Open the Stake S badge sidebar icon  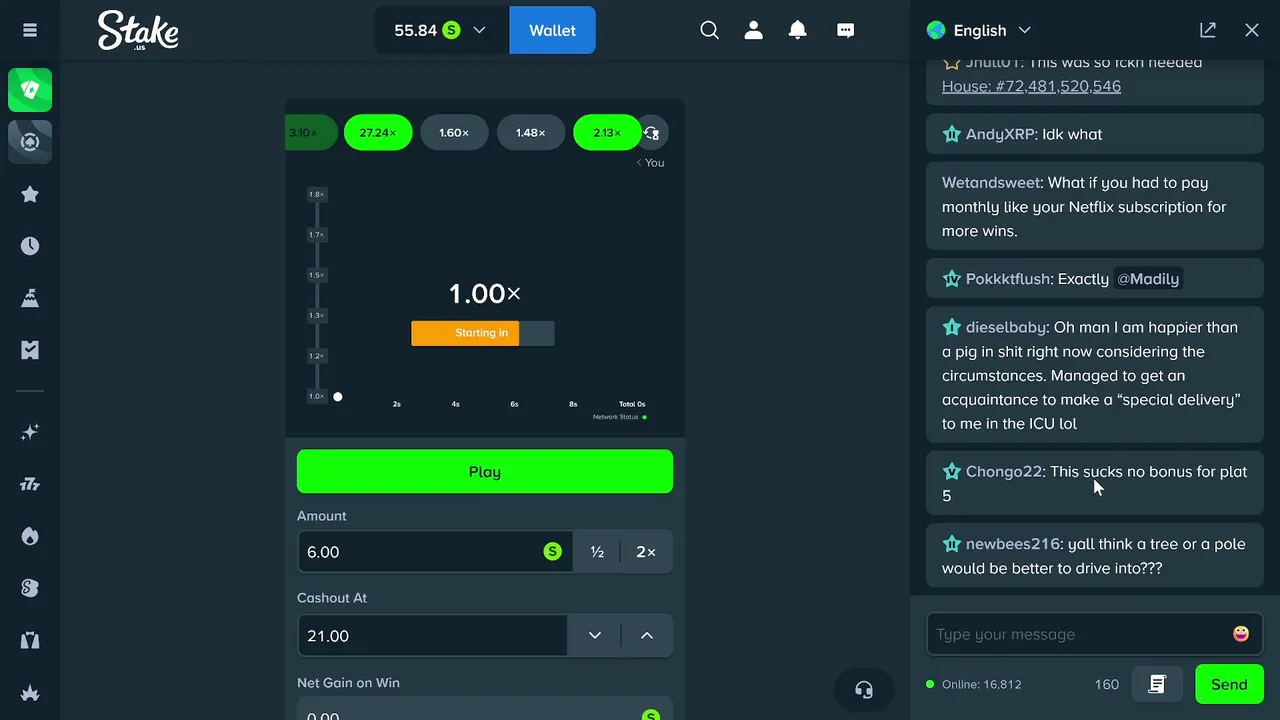[30, 588]
